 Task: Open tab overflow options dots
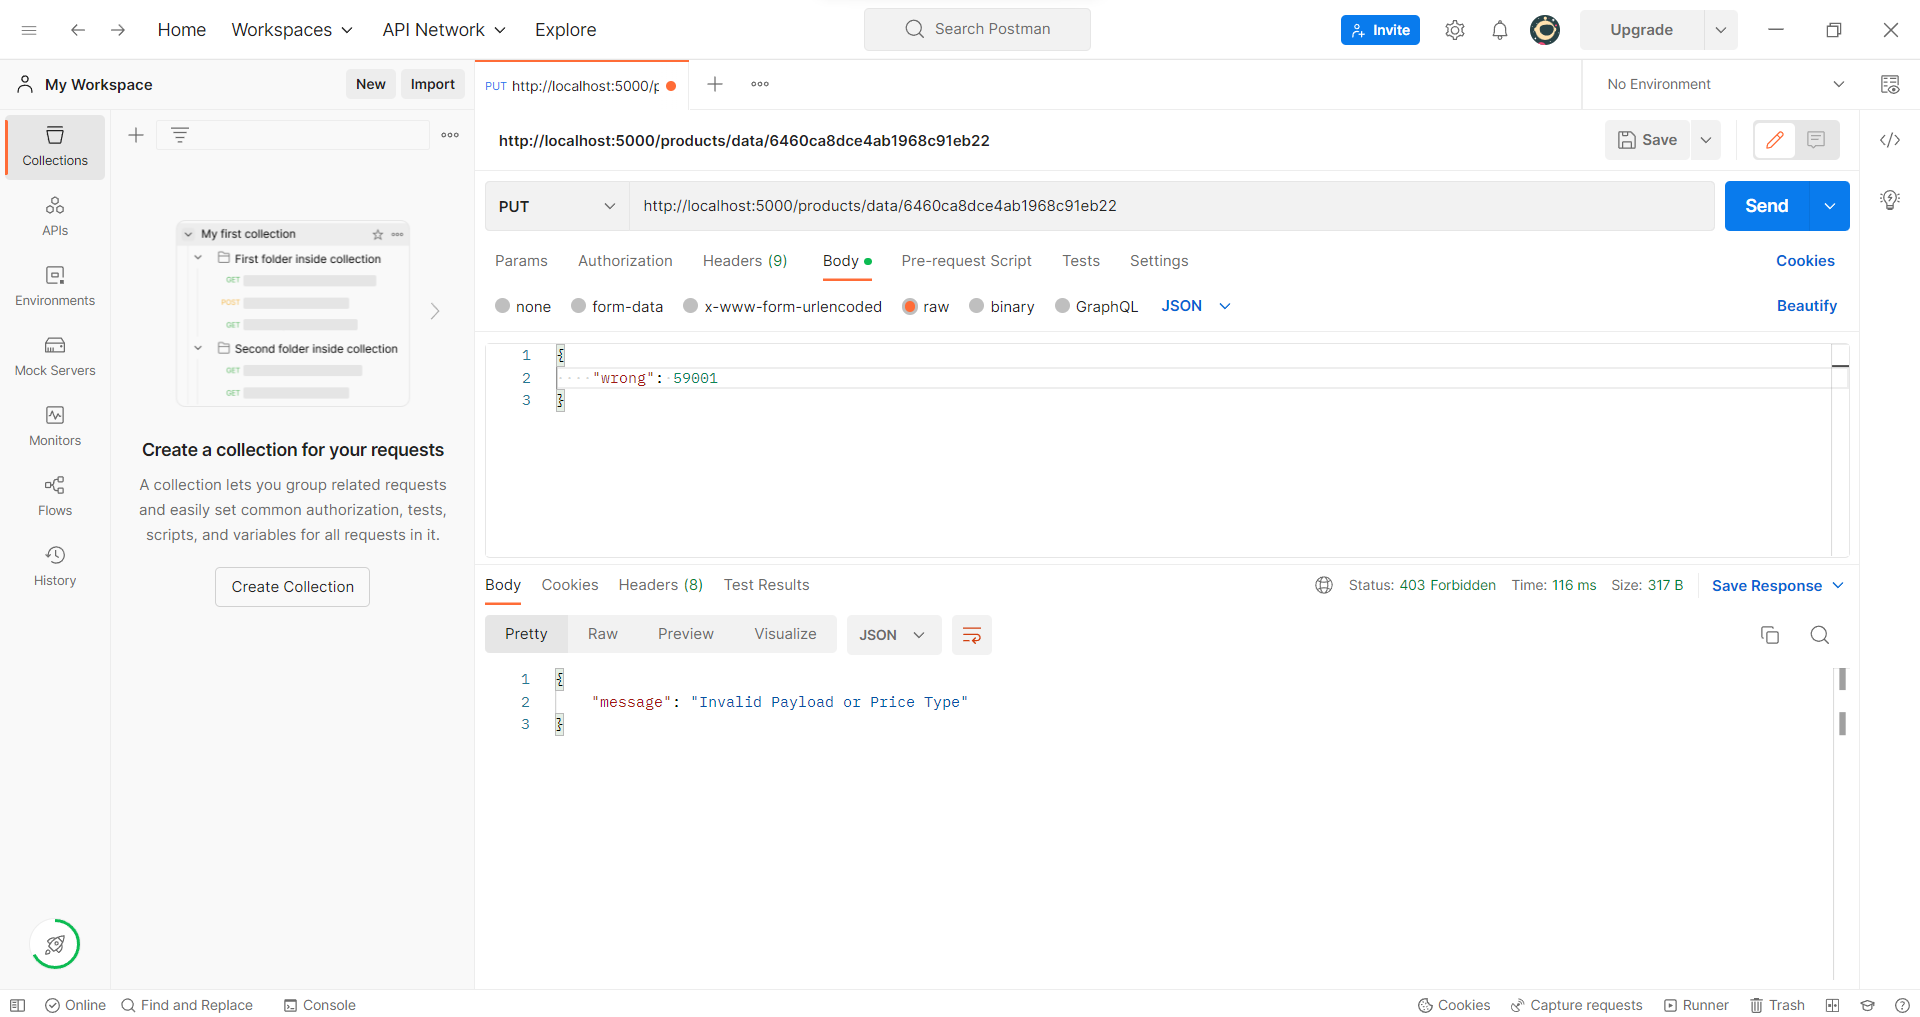pyautogui.click(x=760, y=84)
